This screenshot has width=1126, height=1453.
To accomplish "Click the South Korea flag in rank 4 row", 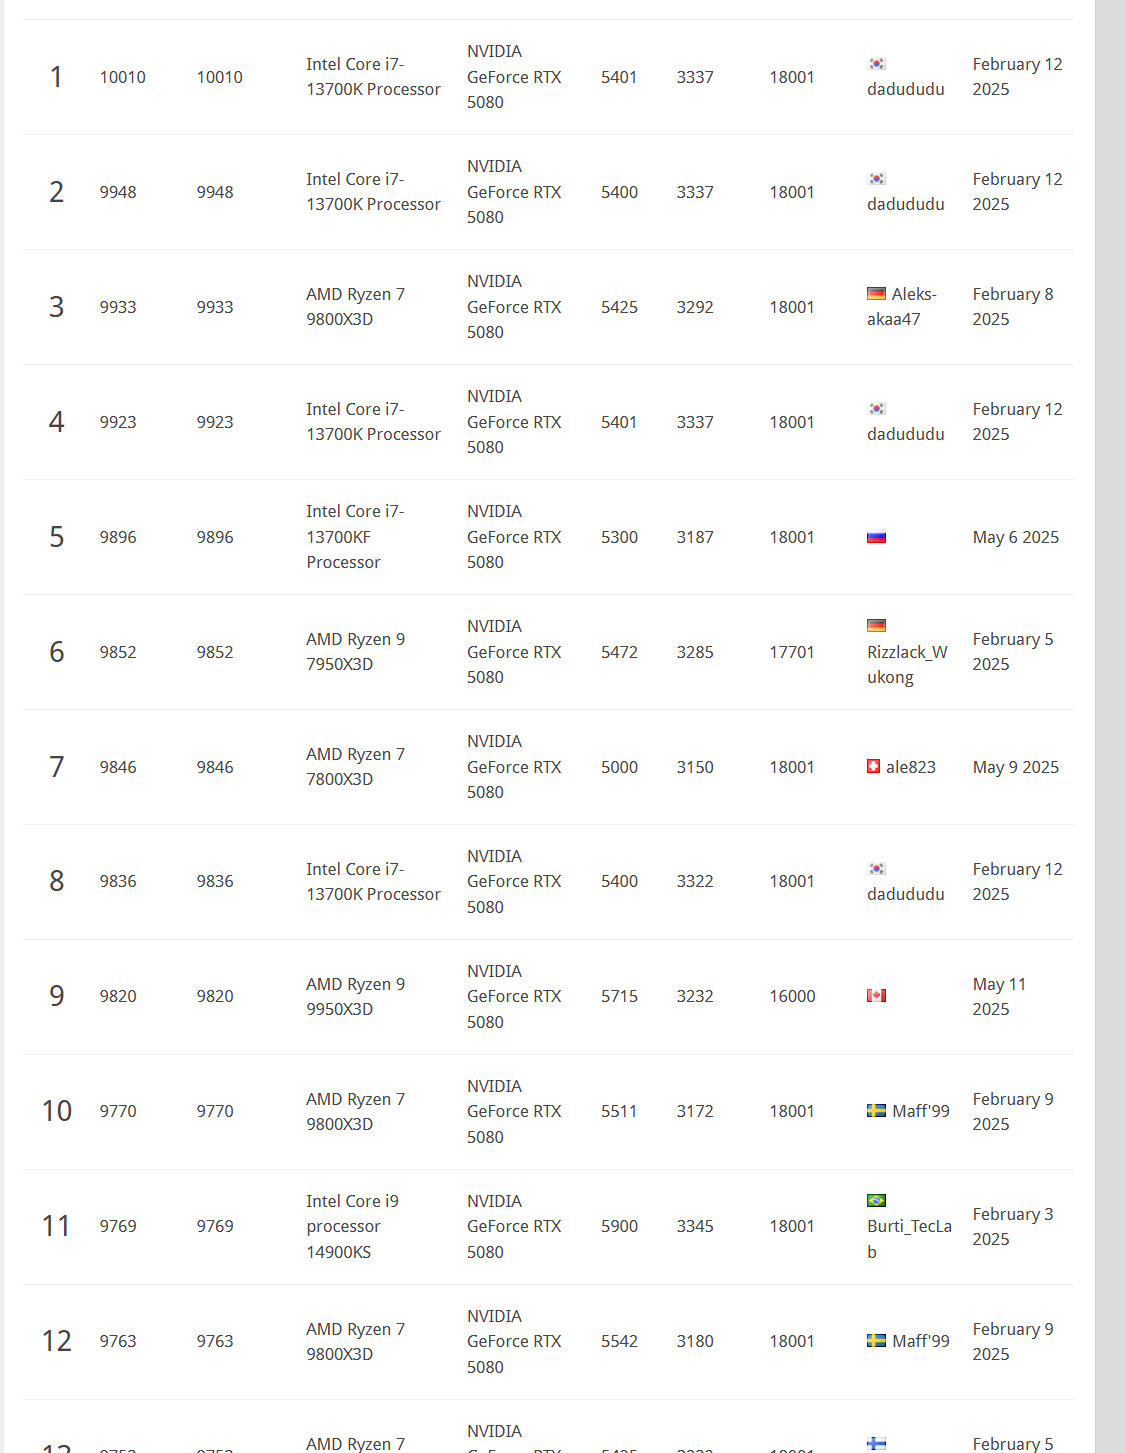I will coord(876,409).
